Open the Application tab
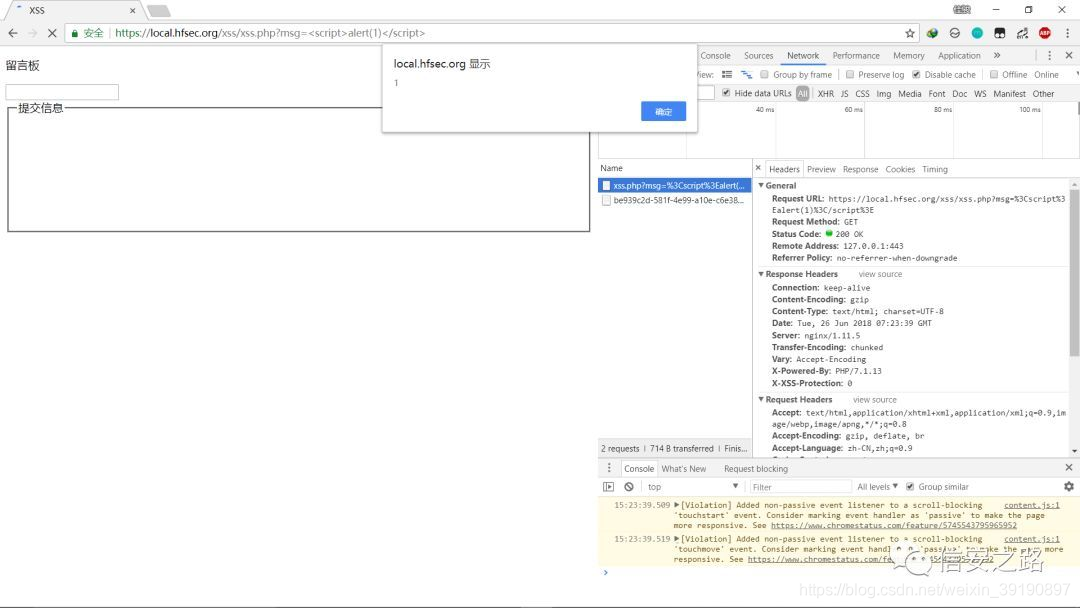1080x608 pixels. [959, 56]
